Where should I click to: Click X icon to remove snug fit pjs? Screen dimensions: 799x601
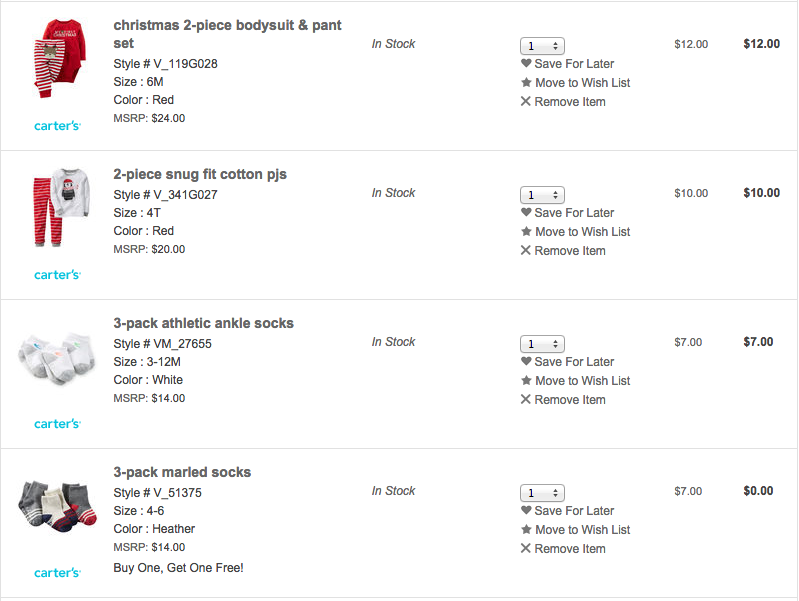[x=526, y=251]
